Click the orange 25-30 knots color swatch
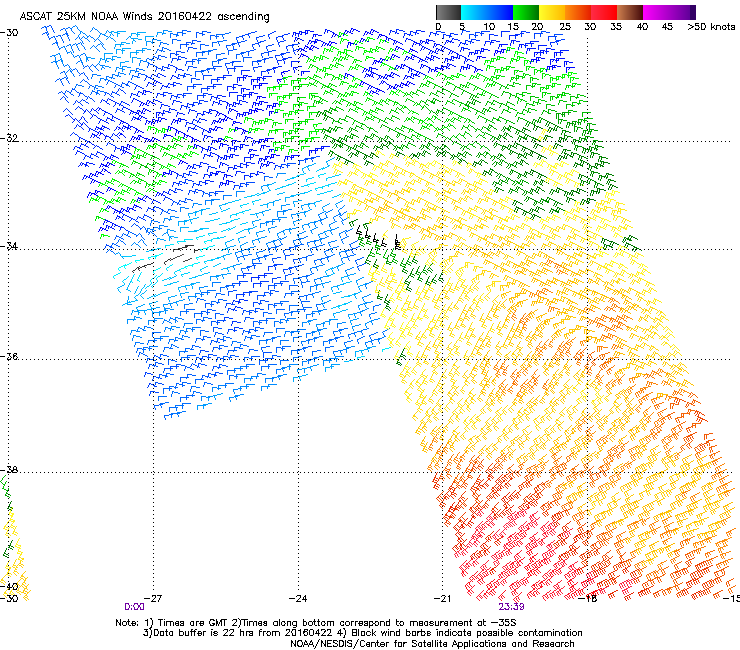 point(578,12)
